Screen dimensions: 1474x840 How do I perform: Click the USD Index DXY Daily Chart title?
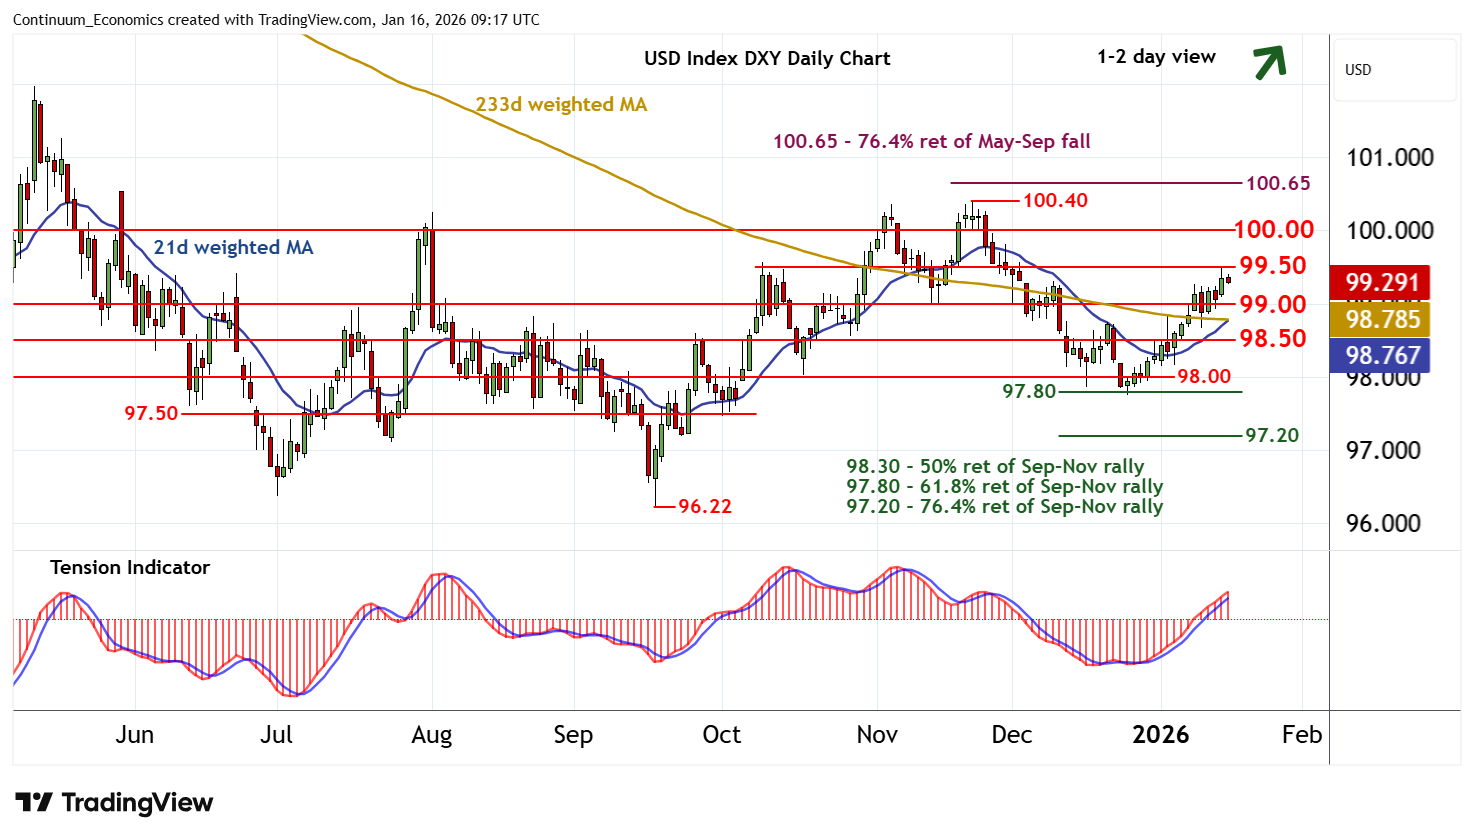[x=767, y=58]
